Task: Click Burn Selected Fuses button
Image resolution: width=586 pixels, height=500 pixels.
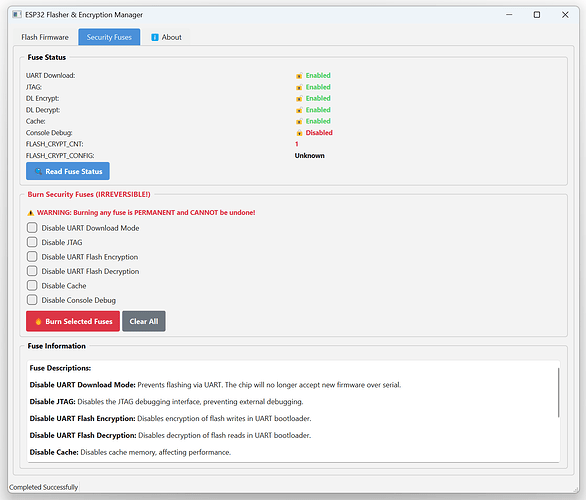Action: 73,321
